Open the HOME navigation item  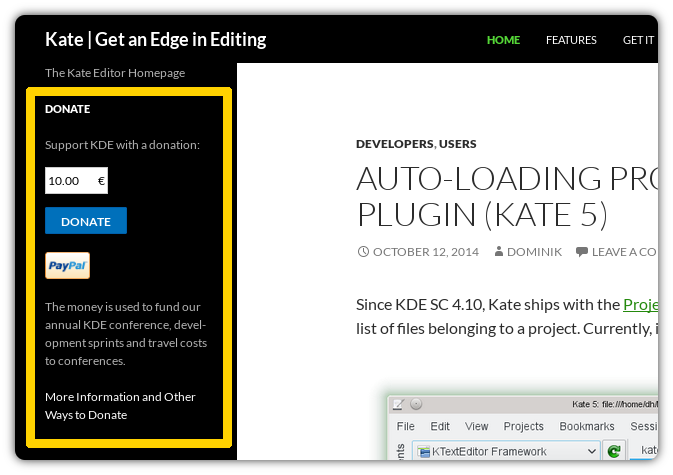coord(503,40)
